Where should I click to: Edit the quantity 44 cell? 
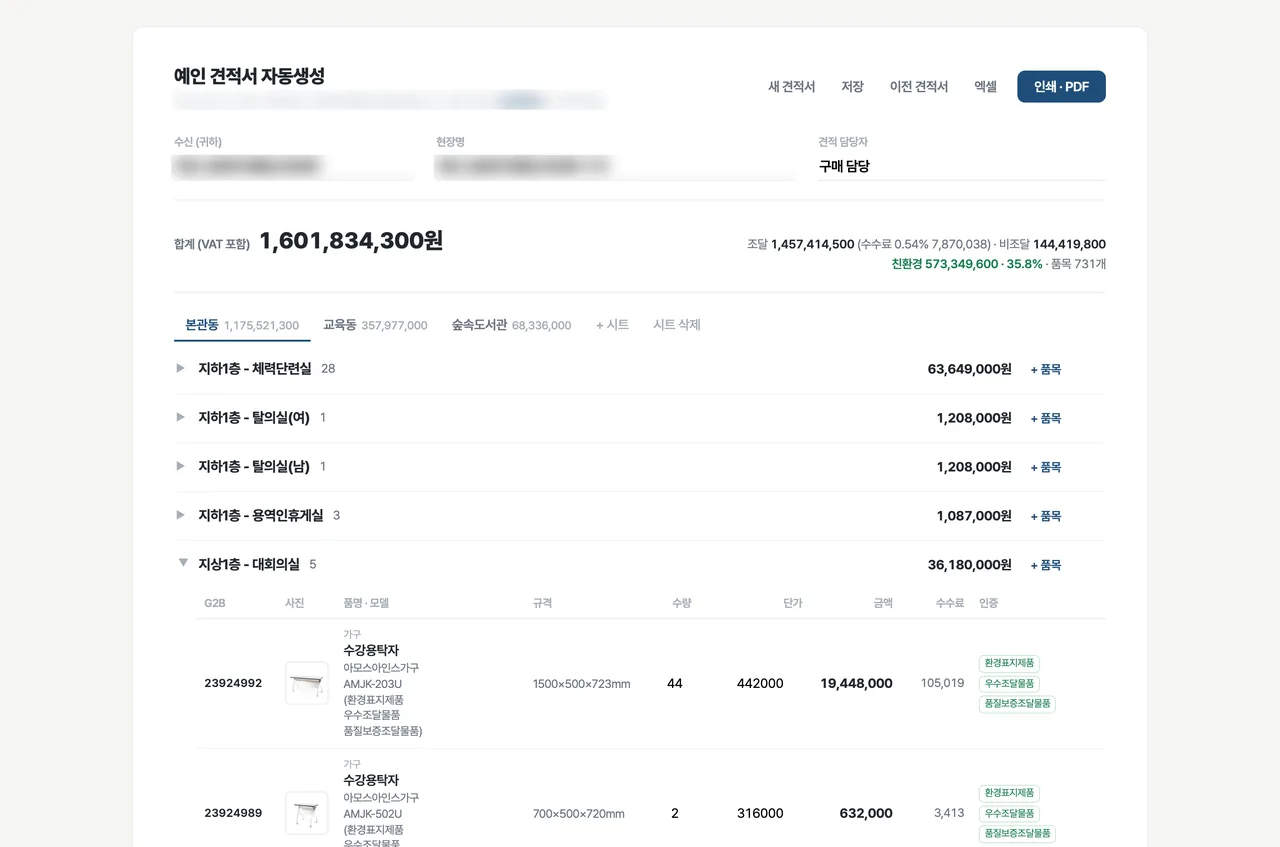[675, 683]
